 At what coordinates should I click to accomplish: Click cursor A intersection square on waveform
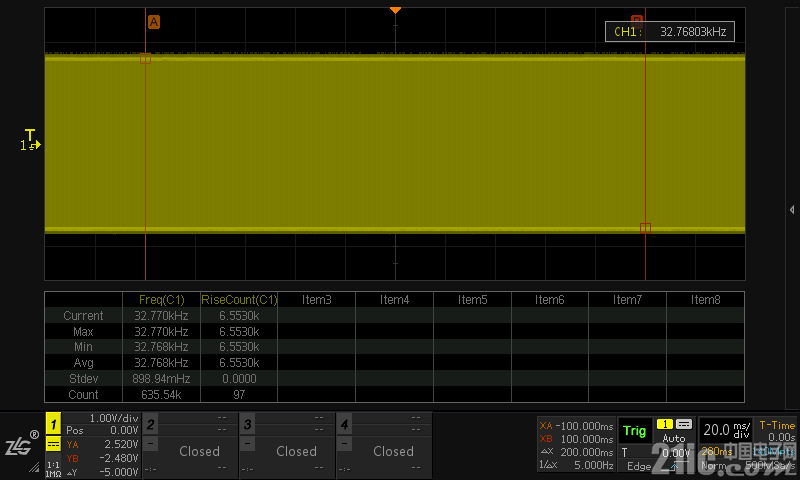(145, 59)
